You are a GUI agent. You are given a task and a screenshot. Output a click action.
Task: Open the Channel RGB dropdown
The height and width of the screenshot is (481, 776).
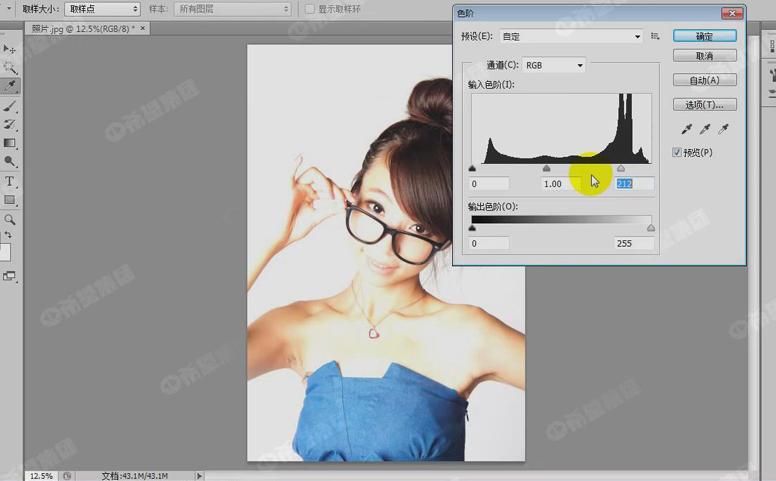point(554,65)
